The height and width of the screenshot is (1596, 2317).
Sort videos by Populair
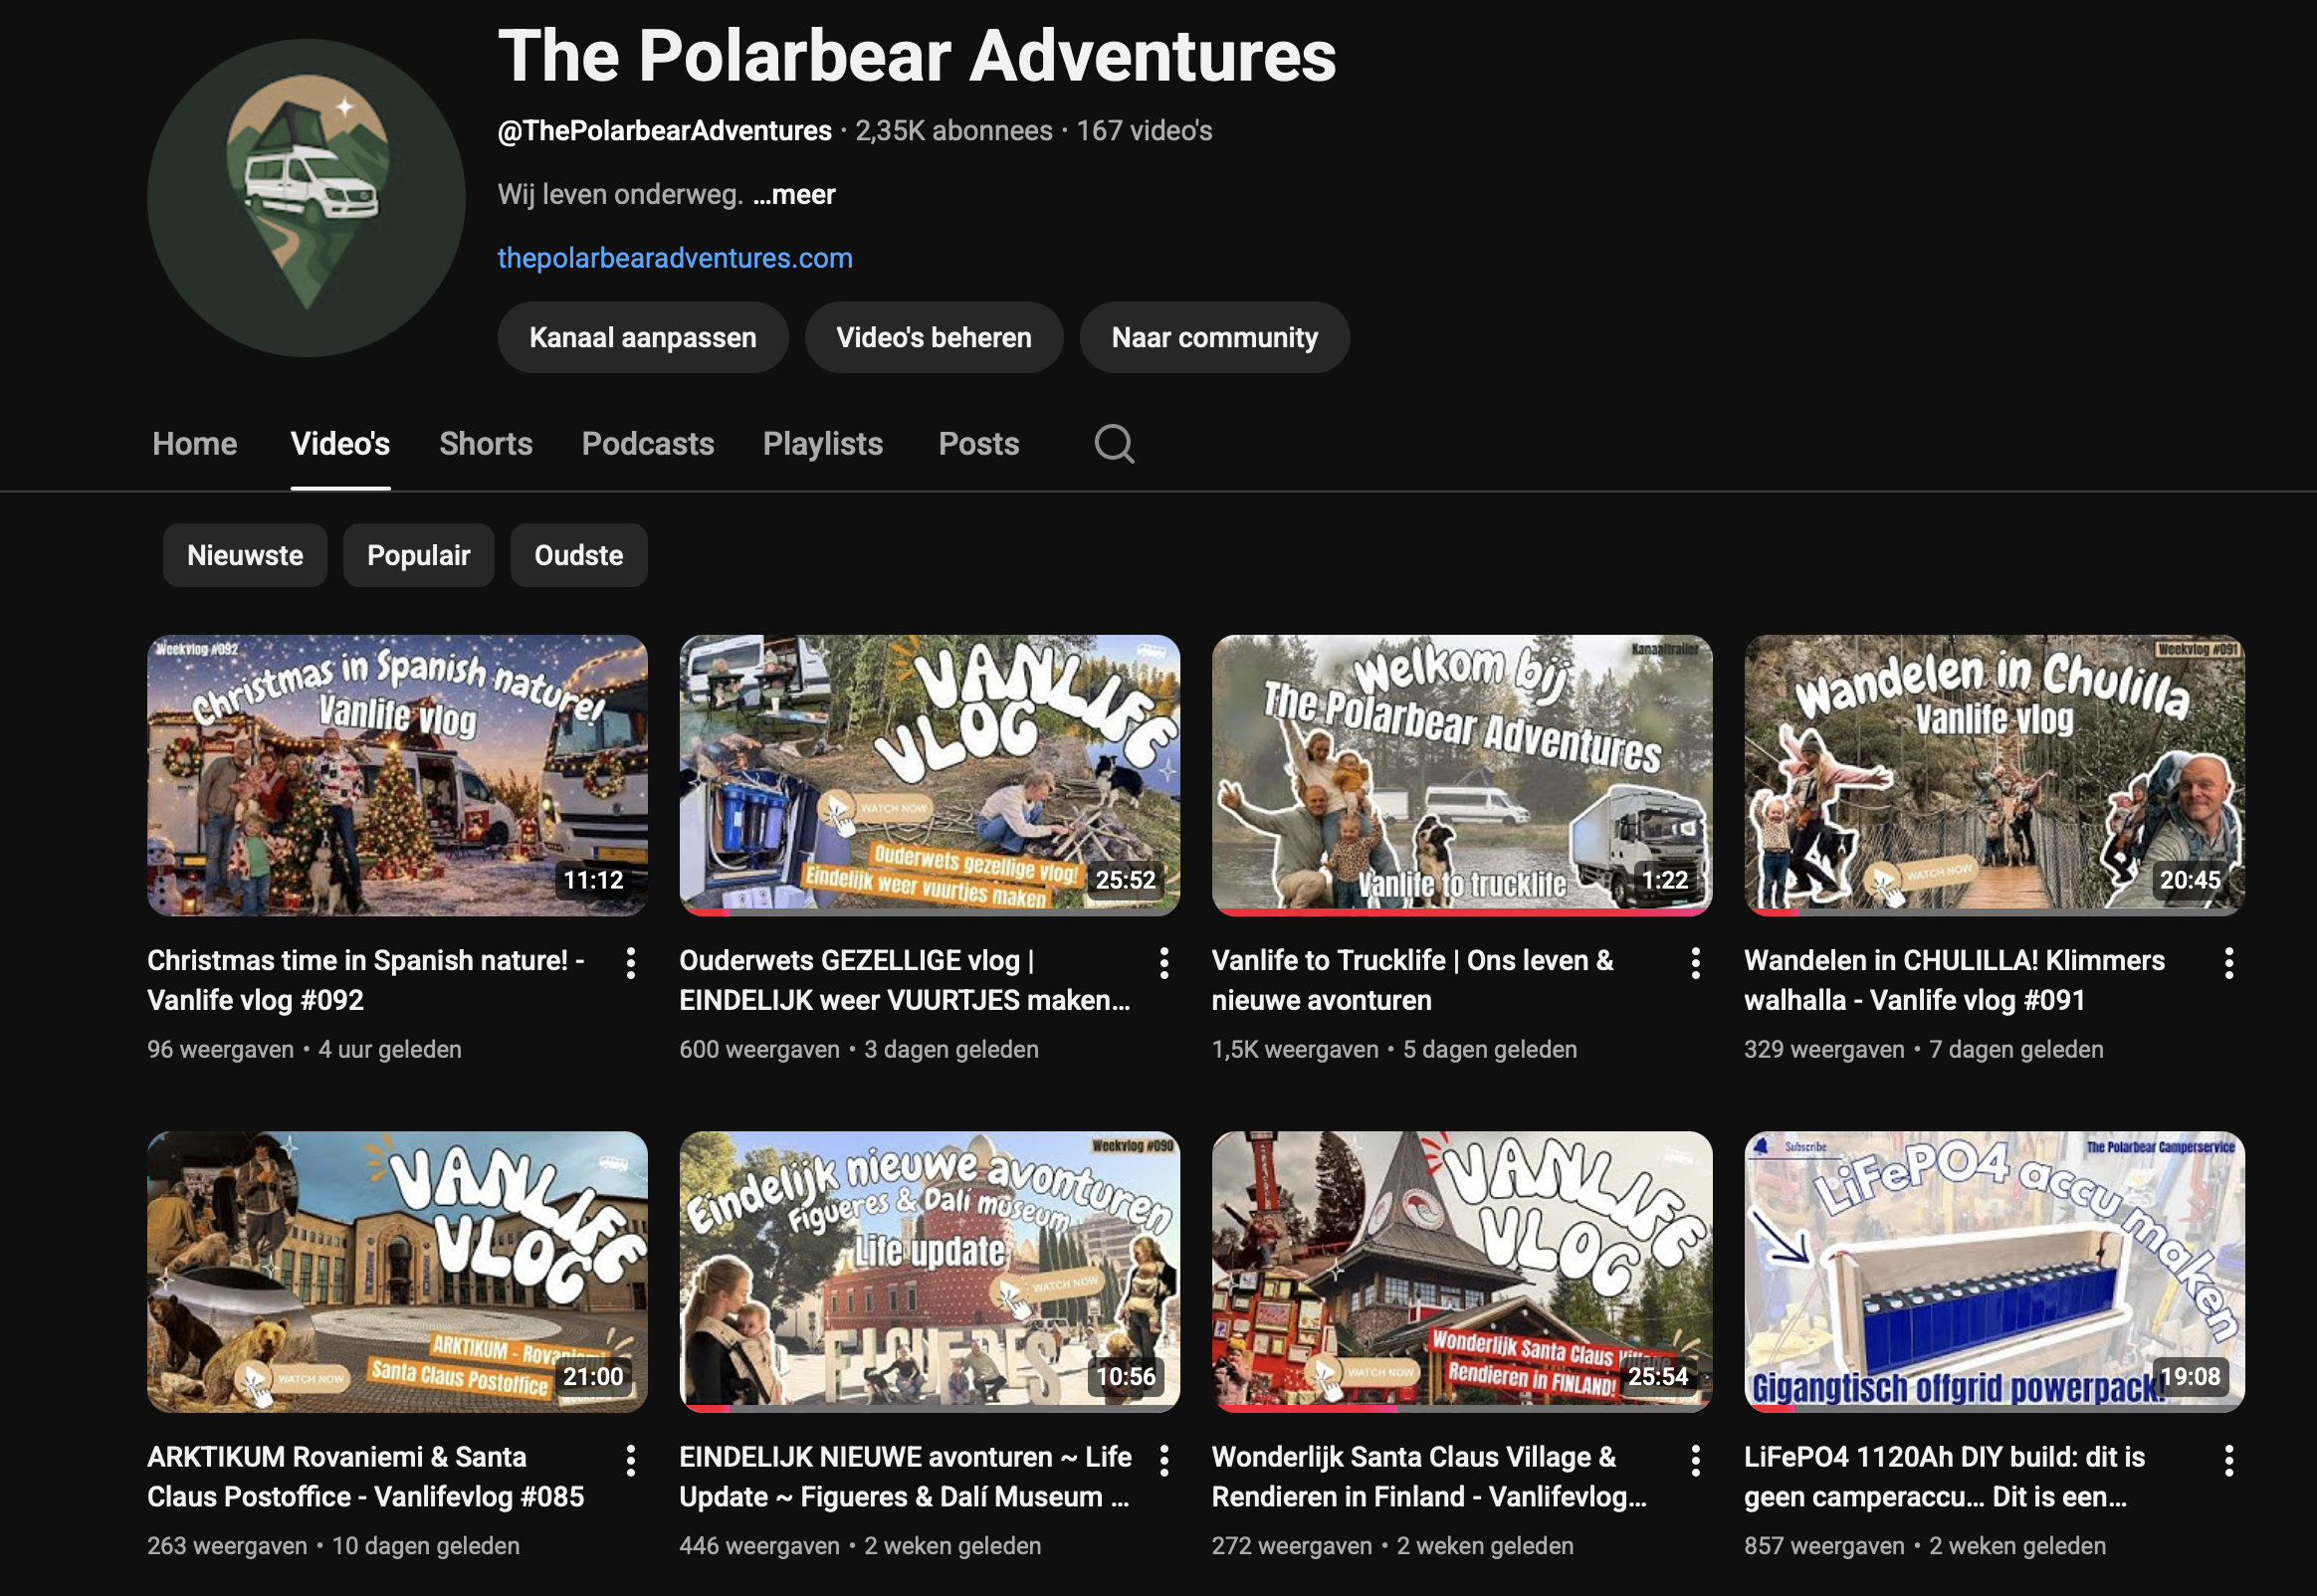[x=418, y=555]
